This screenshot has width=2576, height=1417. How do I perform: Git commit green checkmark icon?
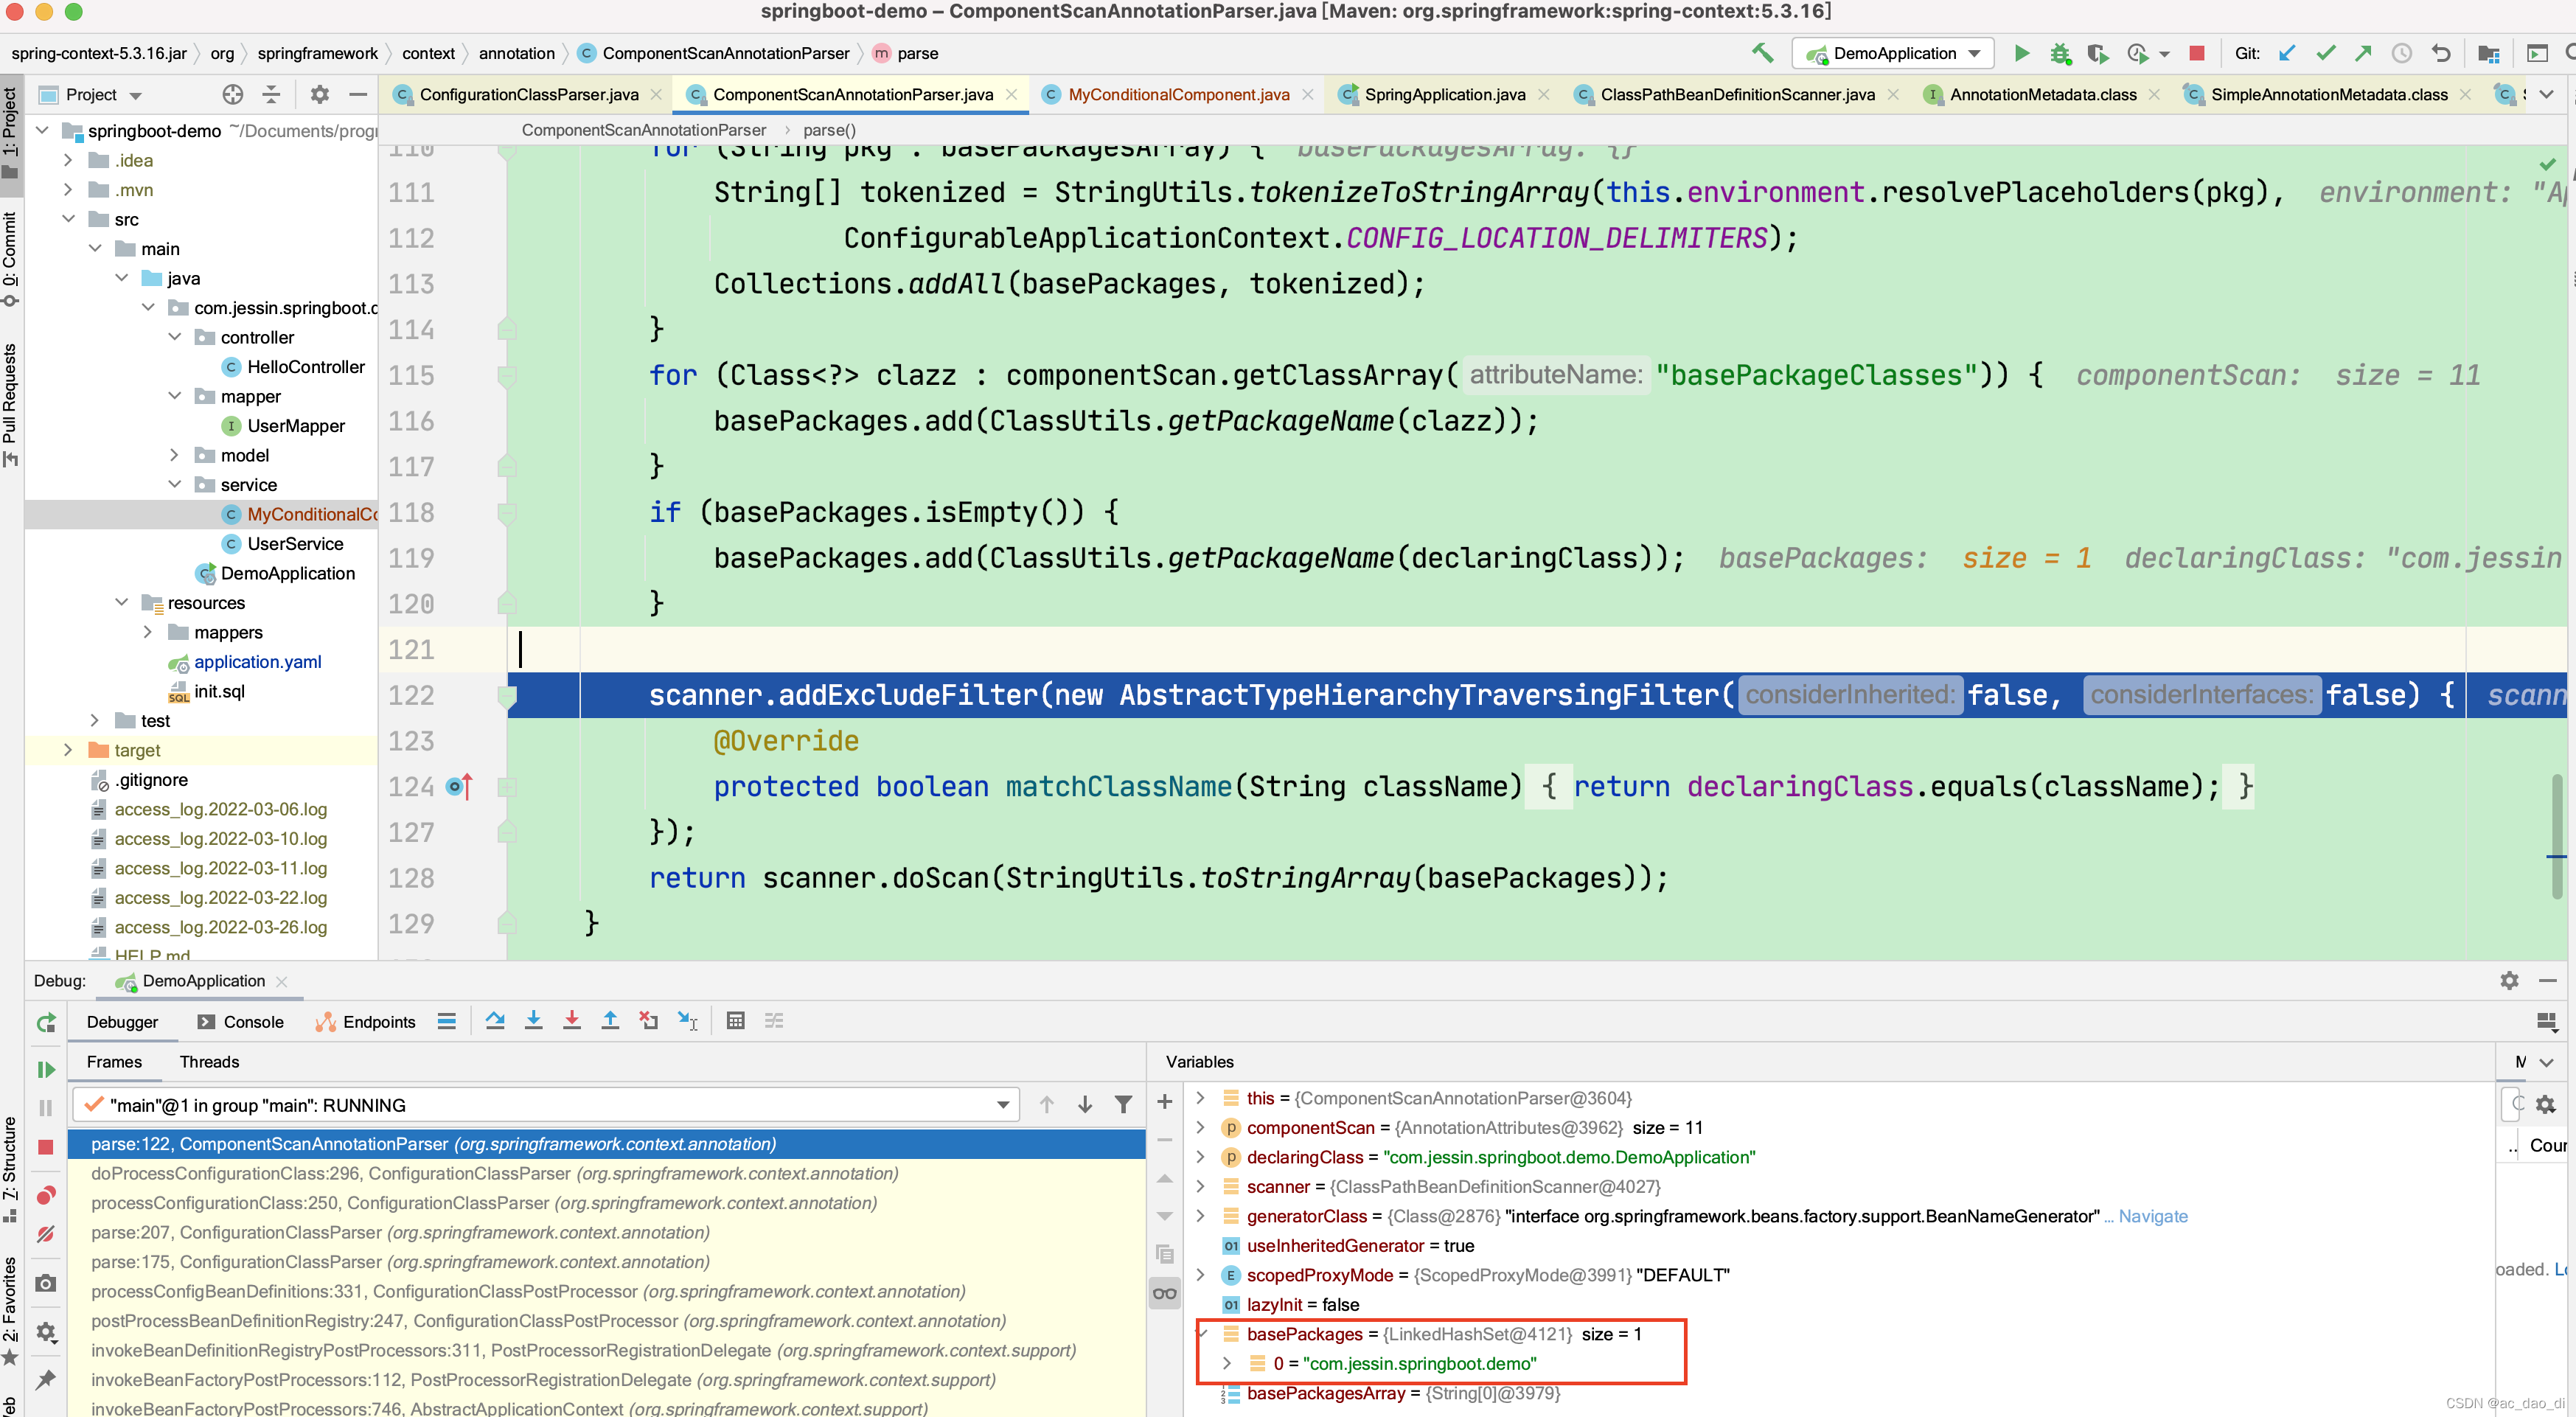pos(2325,53)
